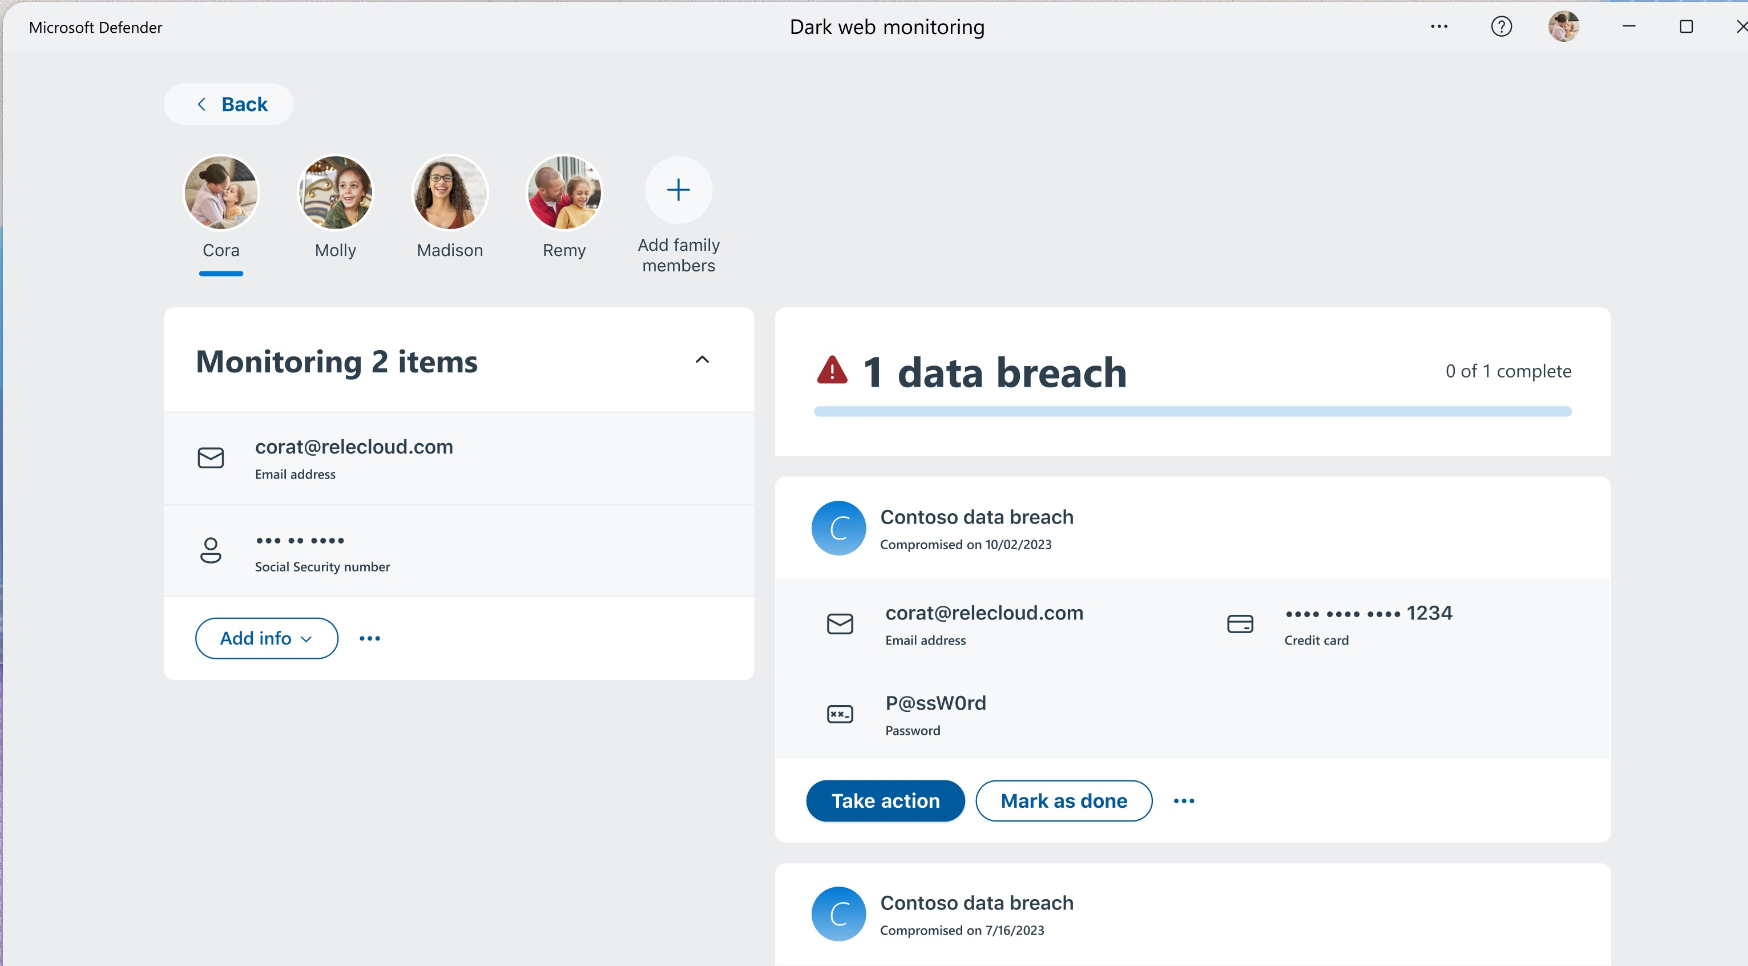The width and height of the screenshot is (1748, 966).
Task: Go back using the Back button
Action: pos(229,104)
